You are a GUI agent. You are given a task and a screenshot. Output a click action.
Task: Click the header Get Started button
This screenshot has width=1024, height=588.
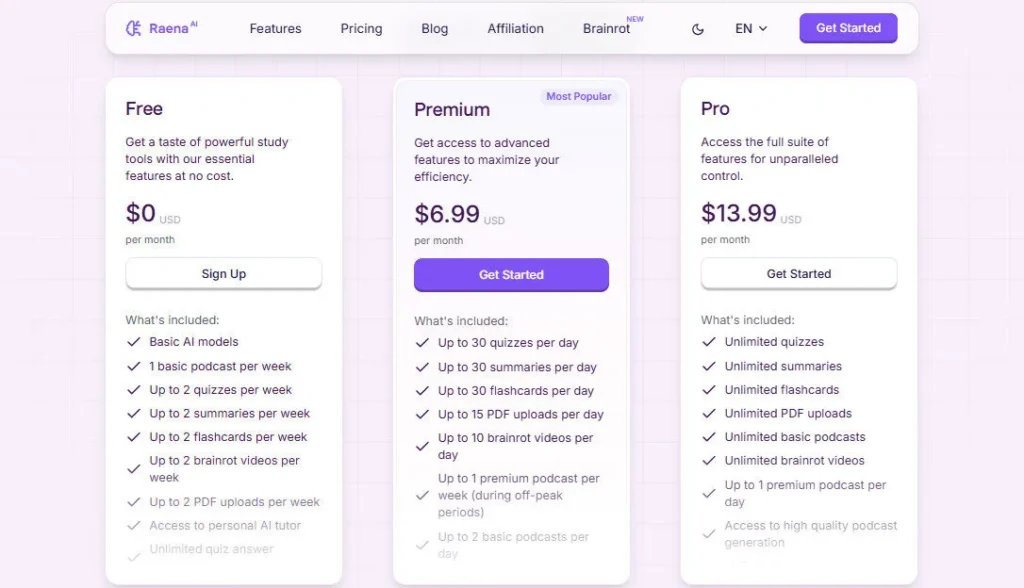(x=848, y=28)
